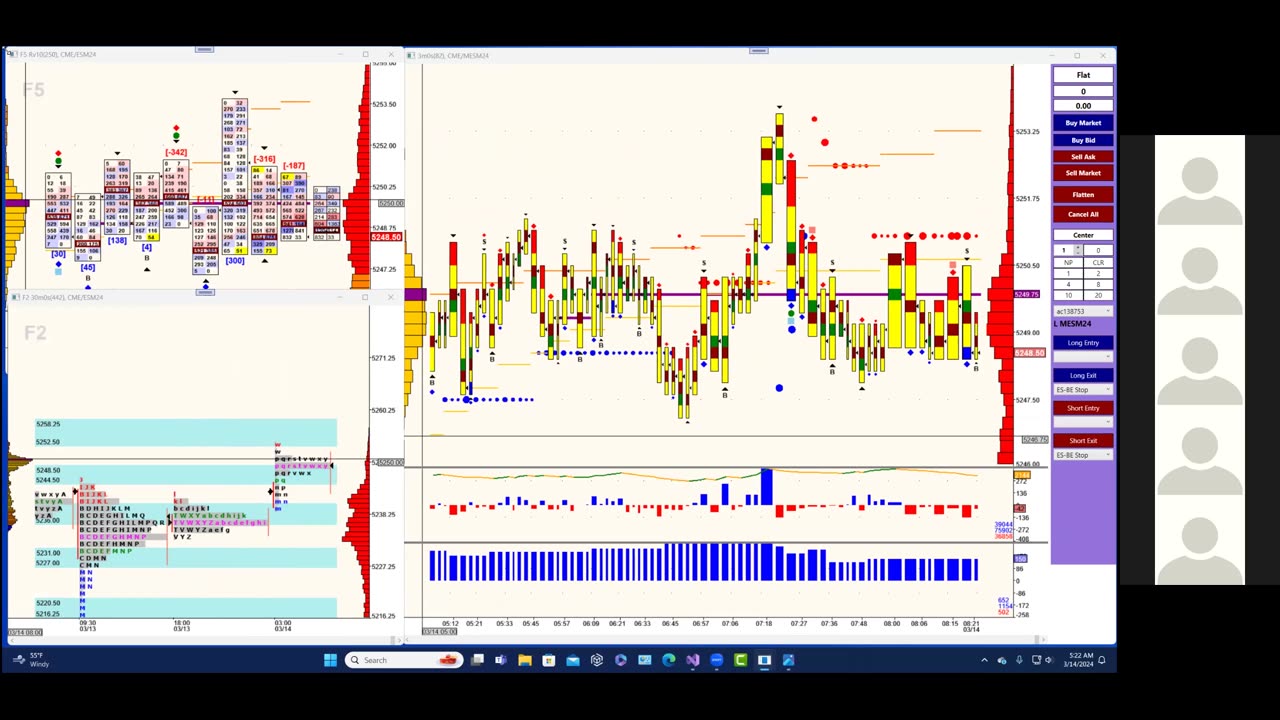Click the red 5248.50 price label on main chart

1030,353
